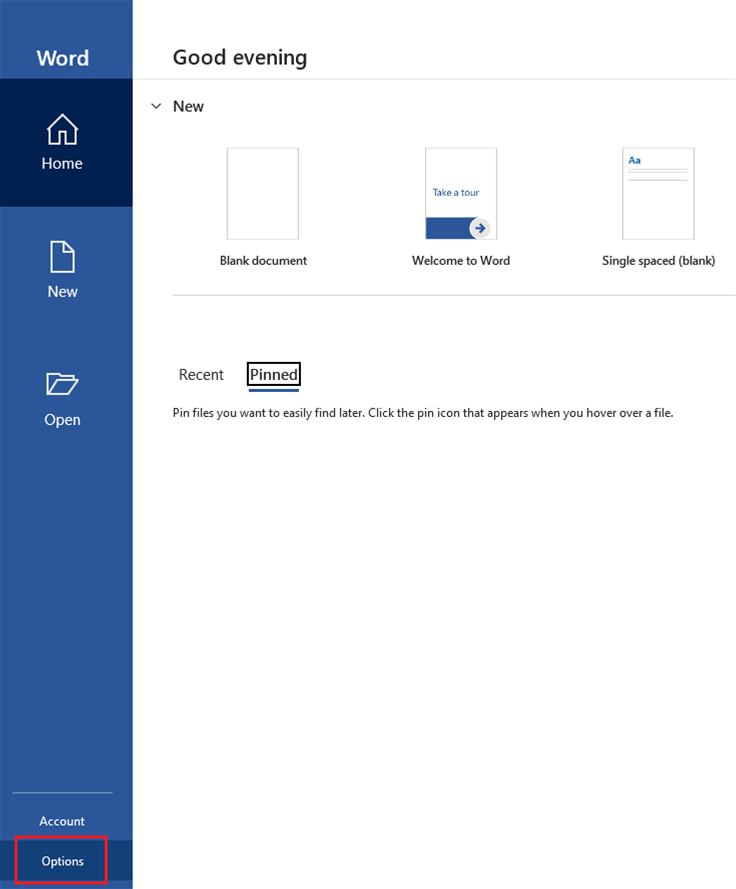This screenshot has height=889, width=736.
Task: Click the Open label in sidebar
Action: click(62, 420)
